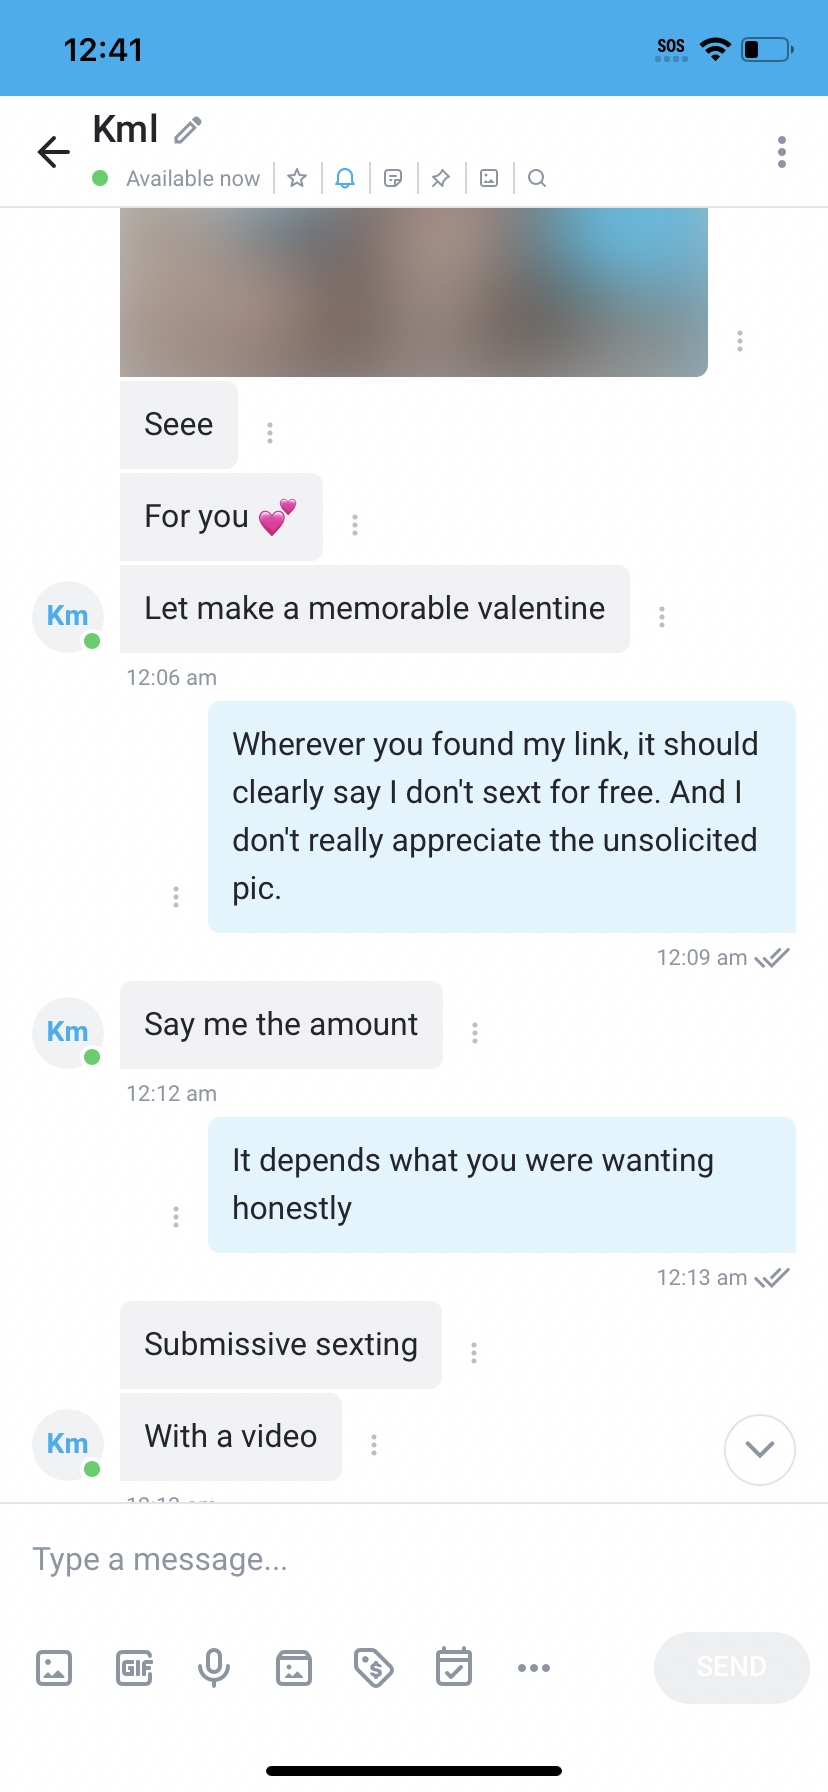828x1792 pixels.
Task: Open the chat media gallery icon
Action: pos(489,178)
